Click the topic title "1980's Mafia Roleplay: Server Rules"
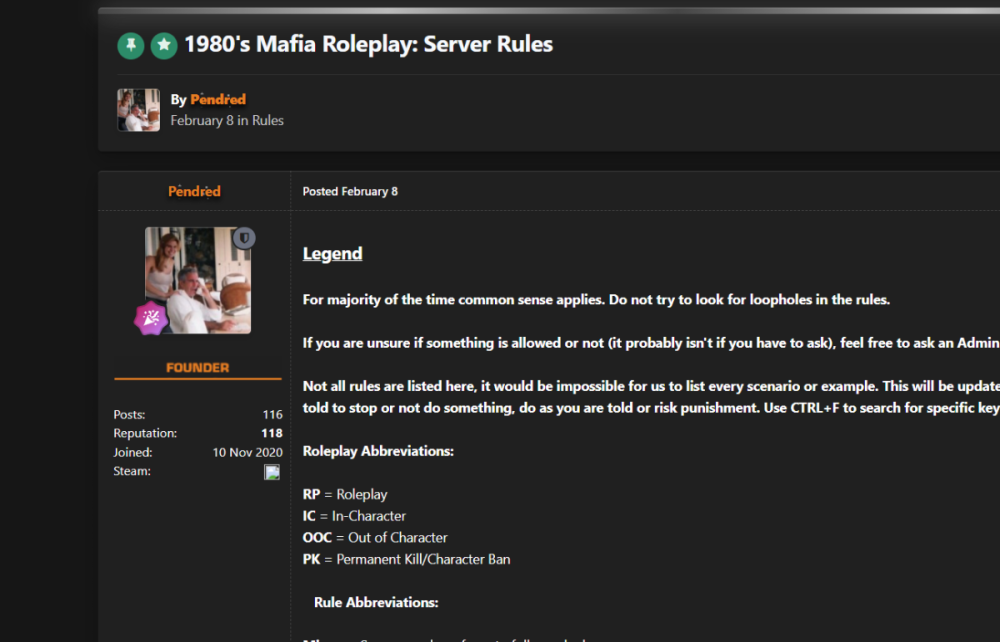This screenshot has width=1000, height=642. coord(368,45)
